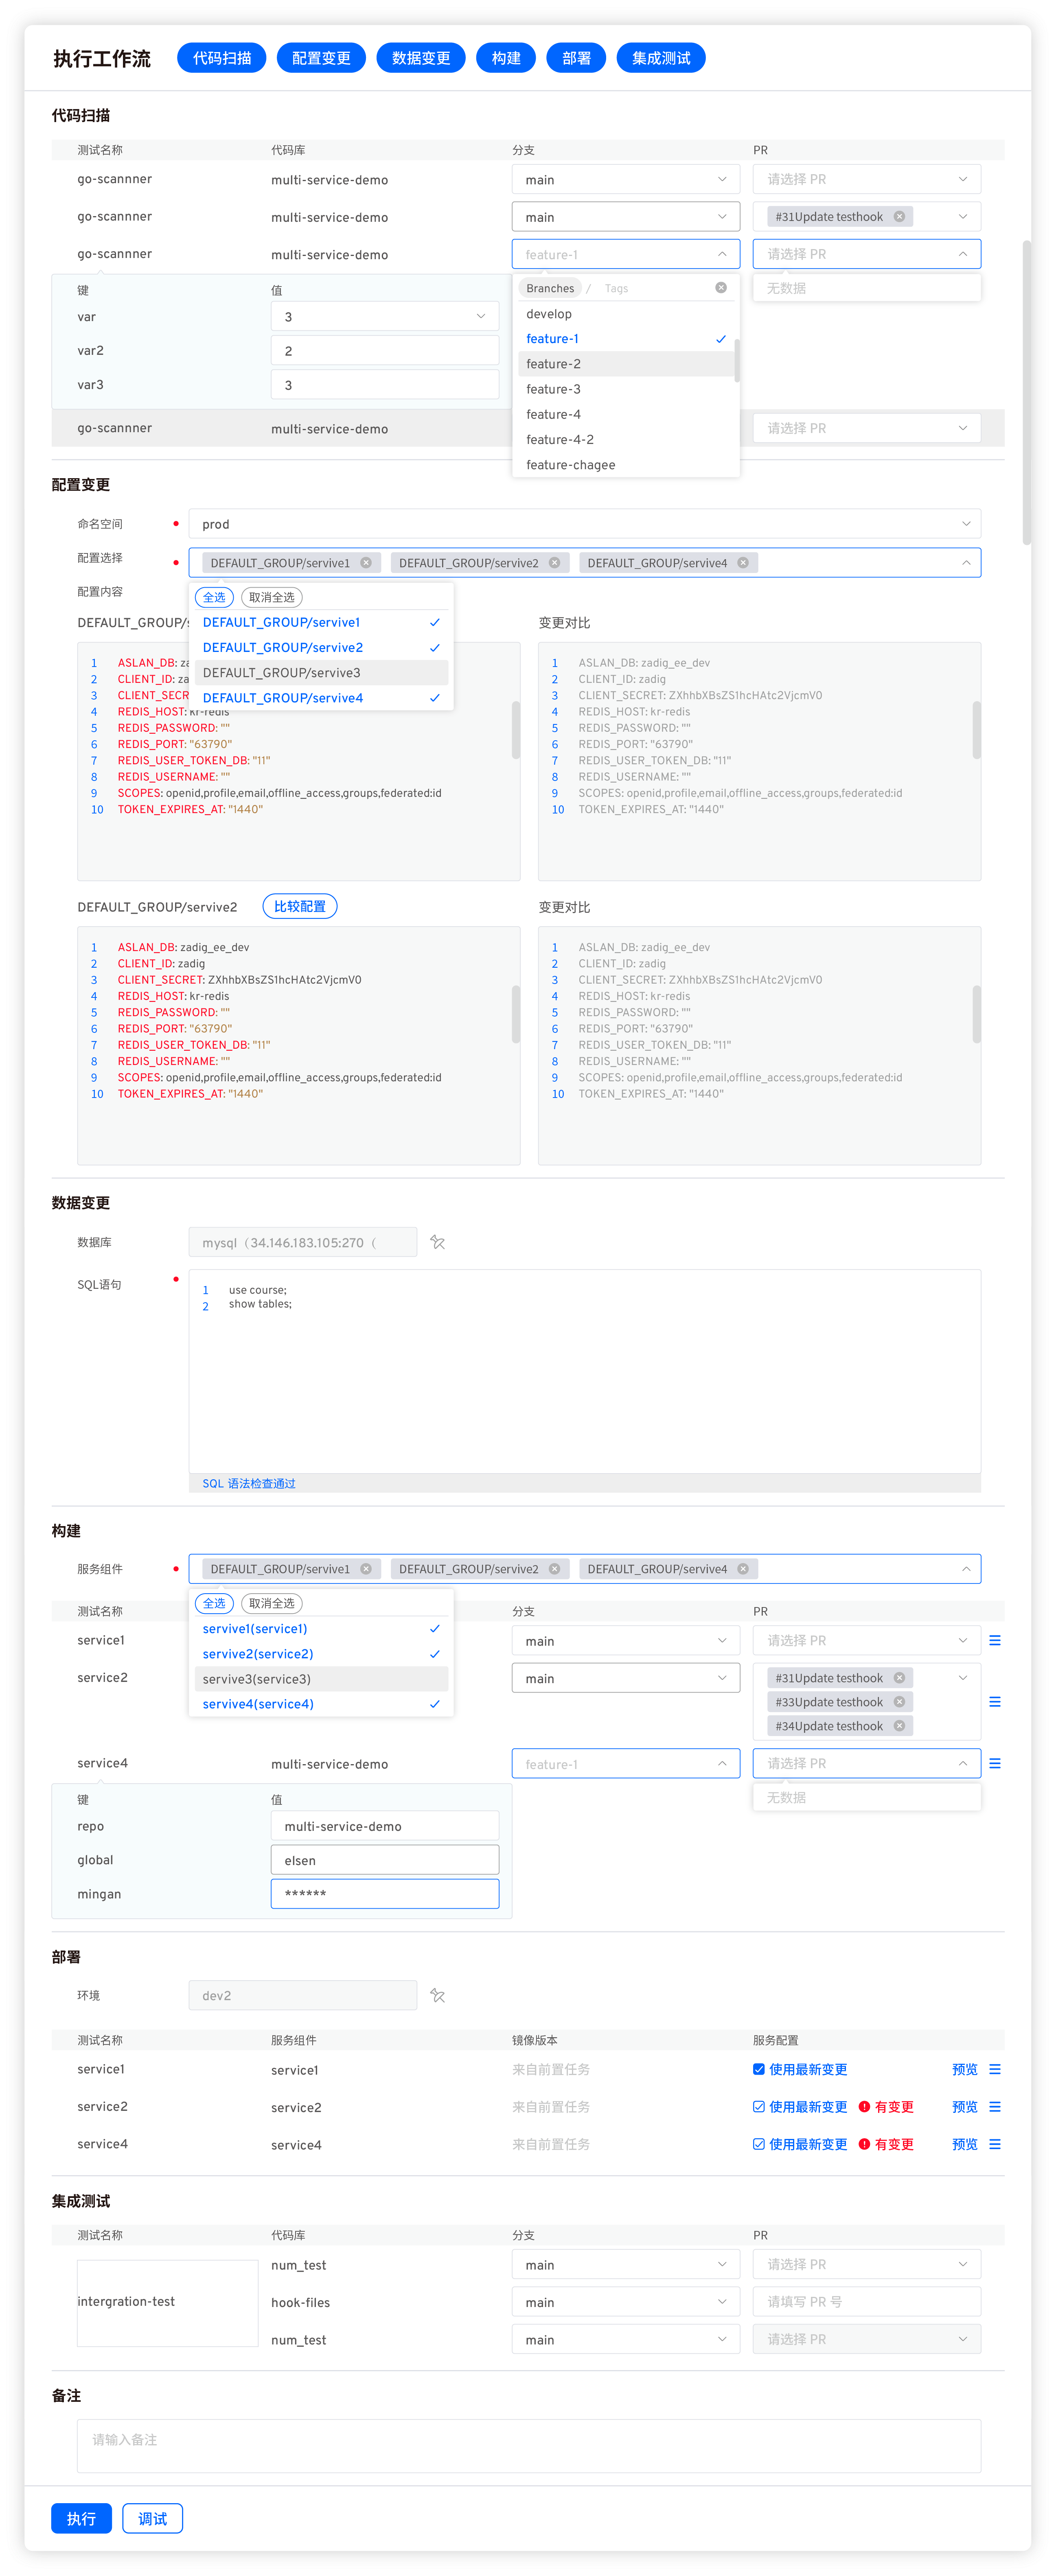Screen dimensions: 1056x2576
Task: Toggle 使用最新变更 for service4 deploy
Action: coord(759,2144)
